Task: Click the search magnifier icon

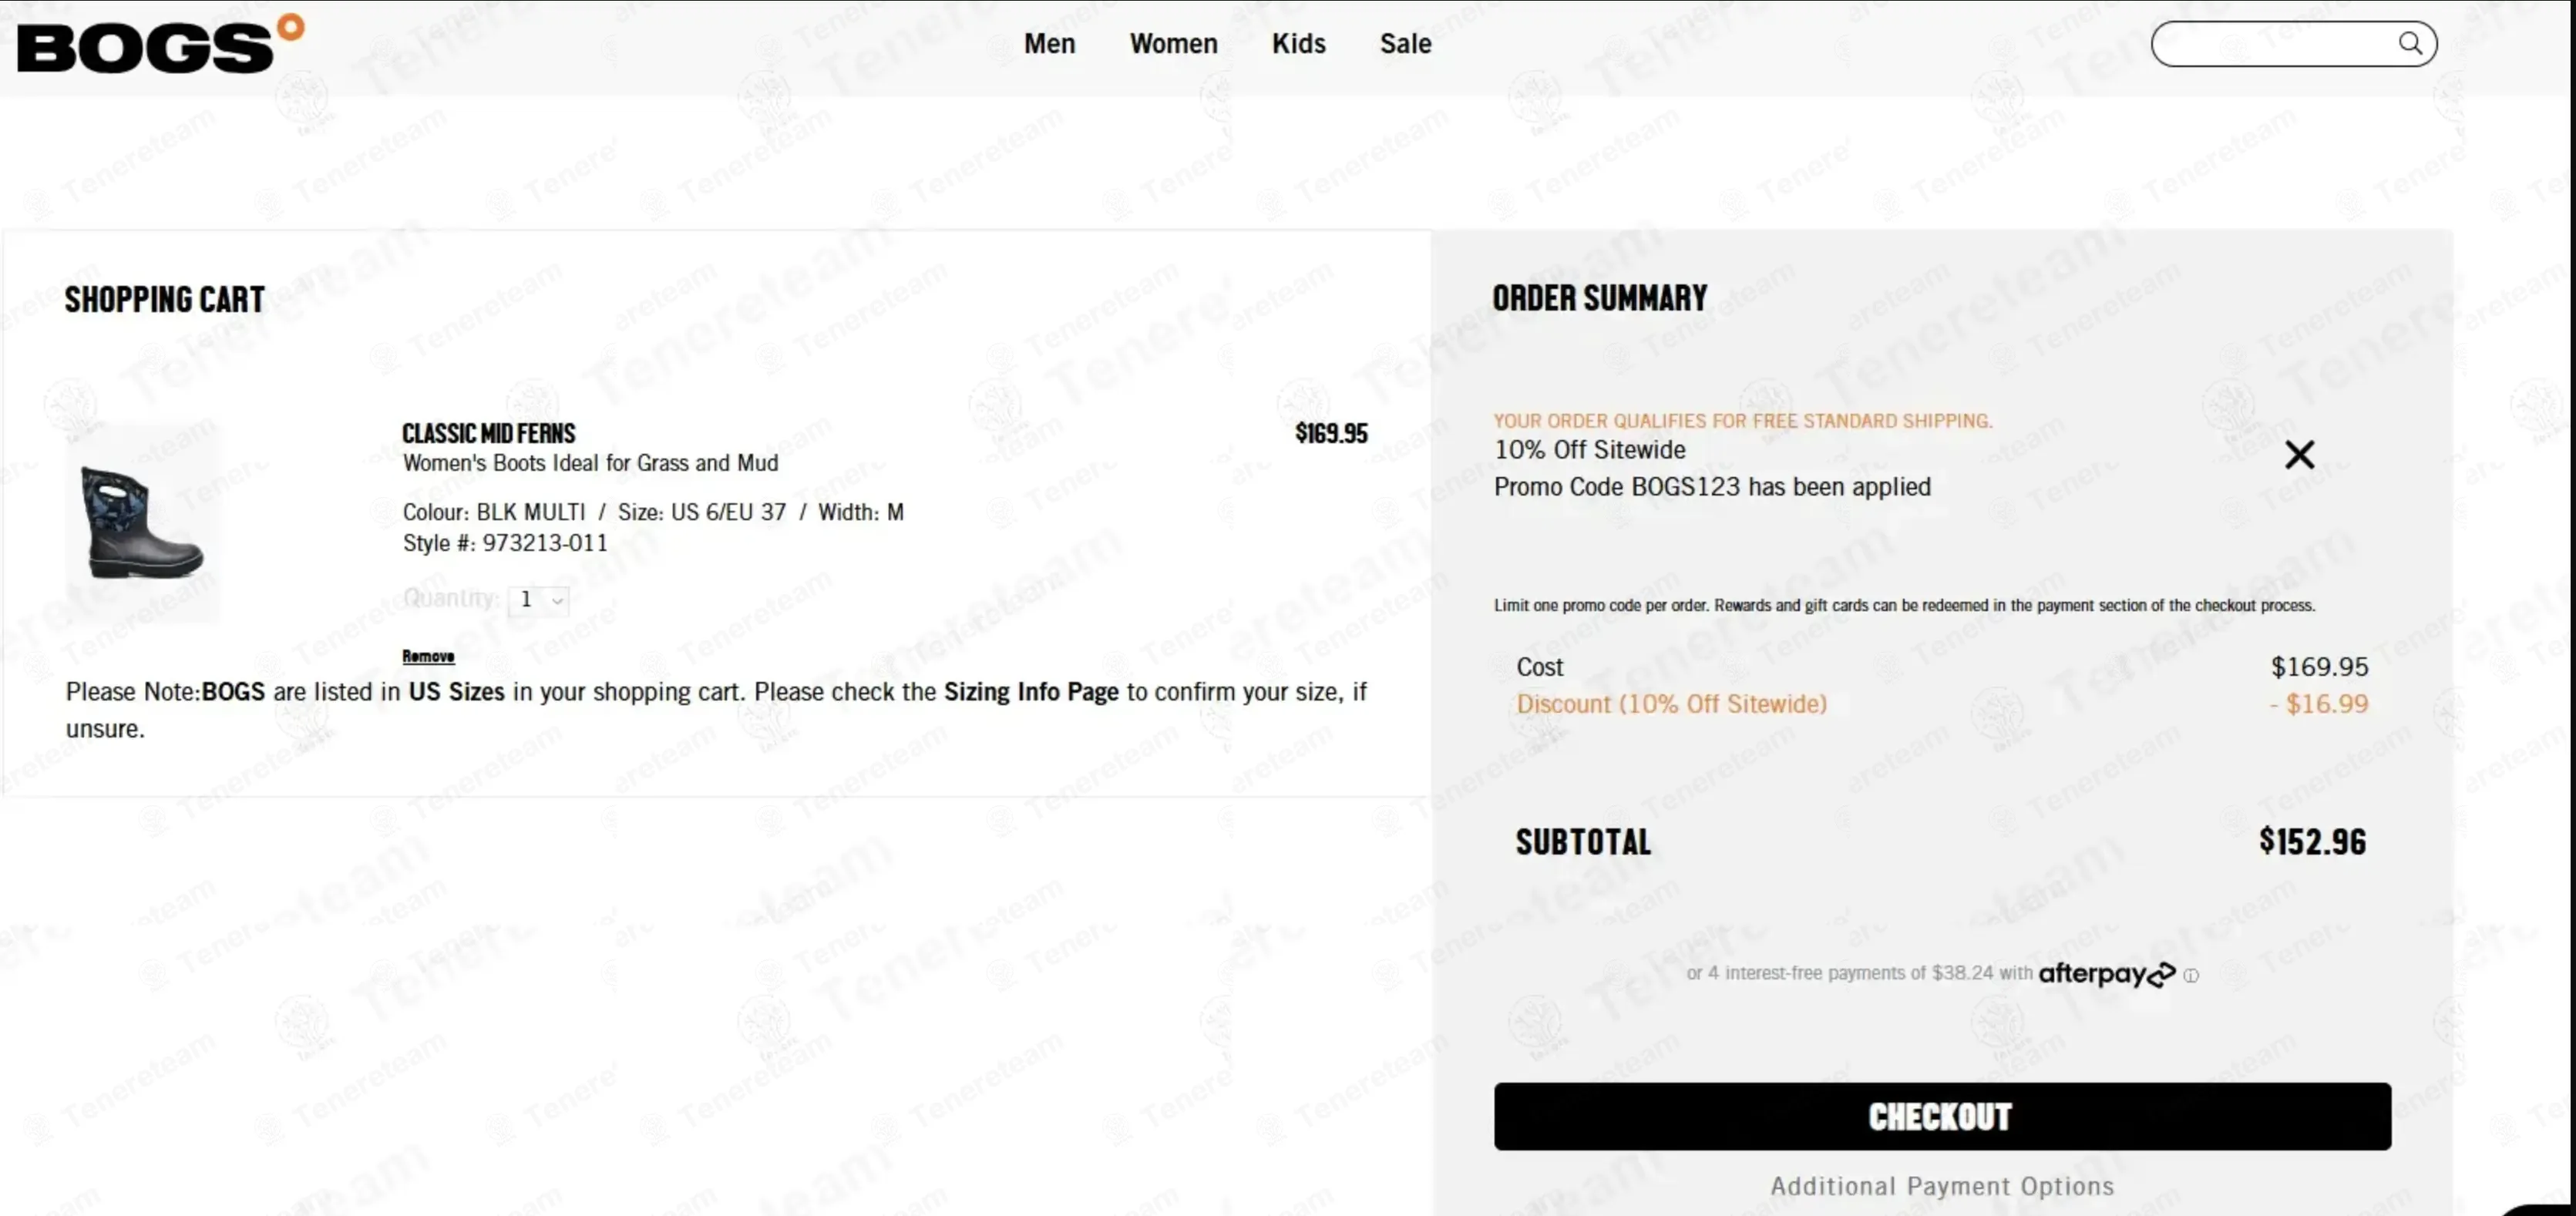Action: (x=2410, y=43)
